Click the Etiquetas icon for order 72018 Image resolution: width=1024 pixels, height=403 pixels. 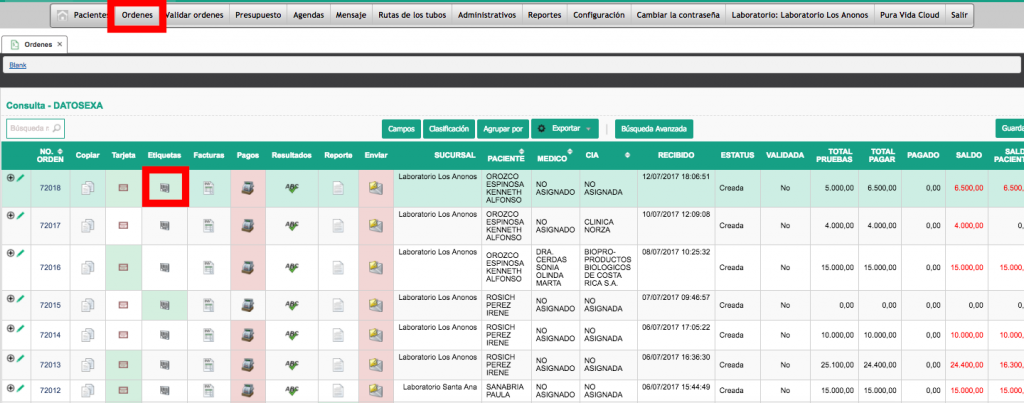point(165,187)
